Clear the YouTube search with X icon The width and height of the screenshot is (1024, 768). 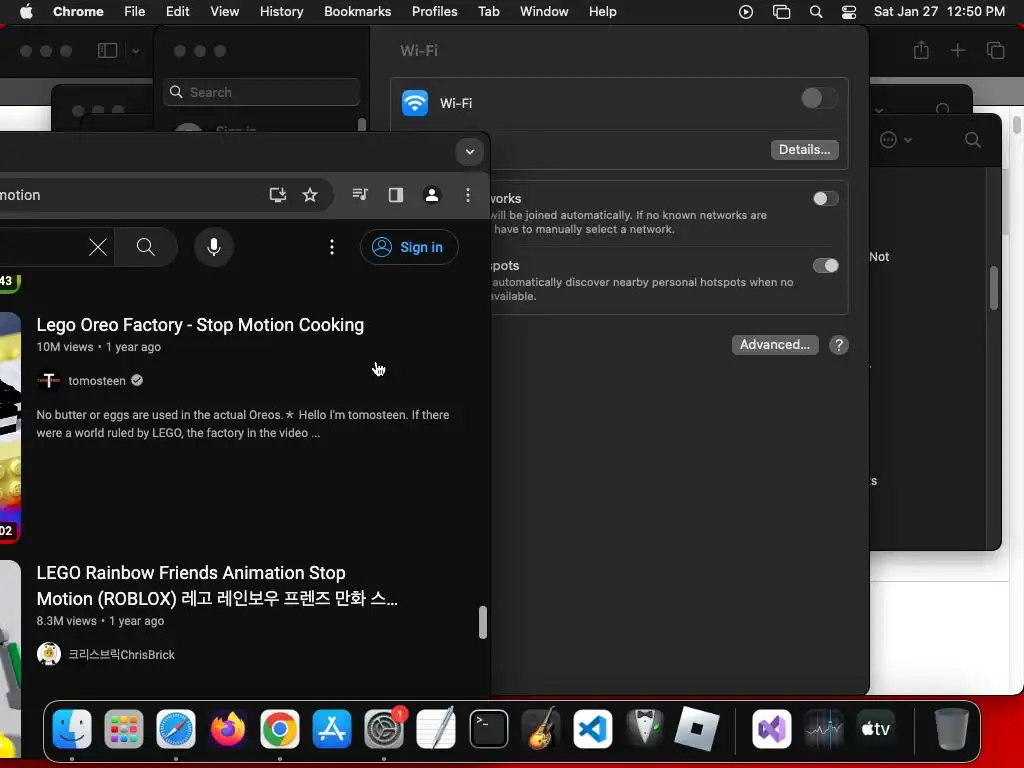98,247
